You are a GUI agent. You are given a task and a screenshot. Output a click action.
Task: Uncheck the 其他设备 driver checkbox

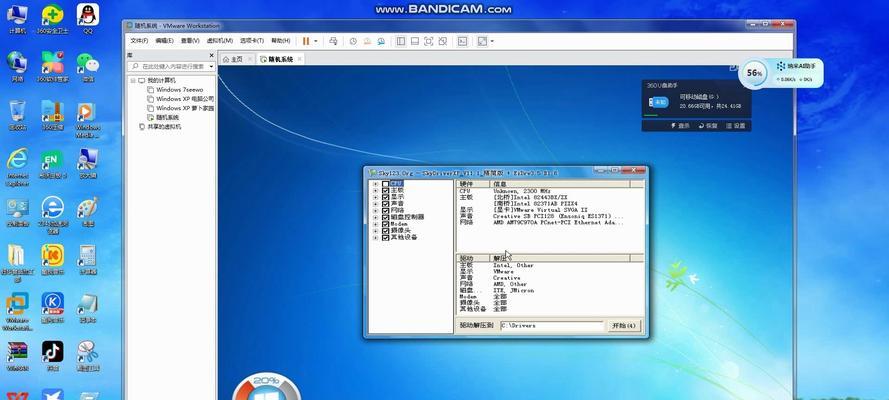point(386,237)
